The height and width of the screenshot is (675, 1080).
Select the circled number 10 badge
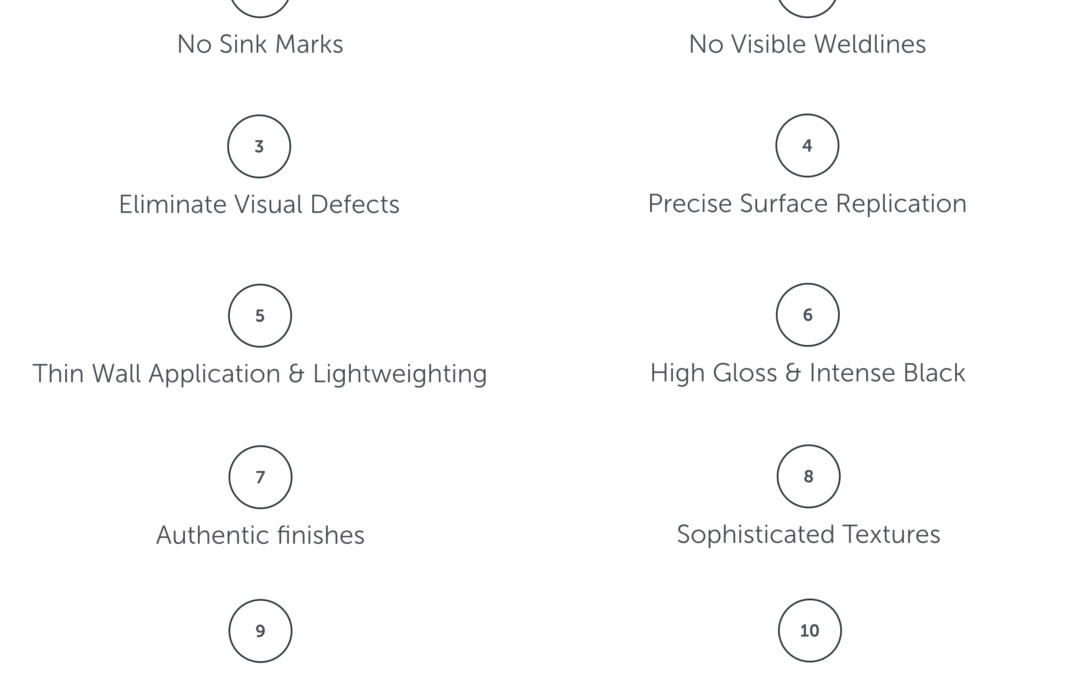809,630
